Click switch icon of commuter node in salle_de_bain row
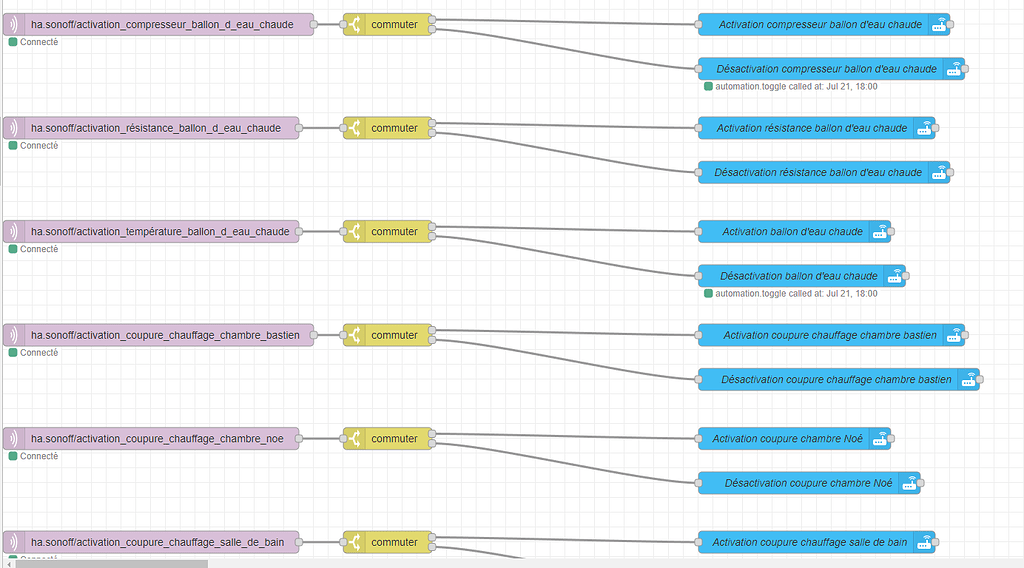Screen dimensions: 1024x568 tap(355, 542)
